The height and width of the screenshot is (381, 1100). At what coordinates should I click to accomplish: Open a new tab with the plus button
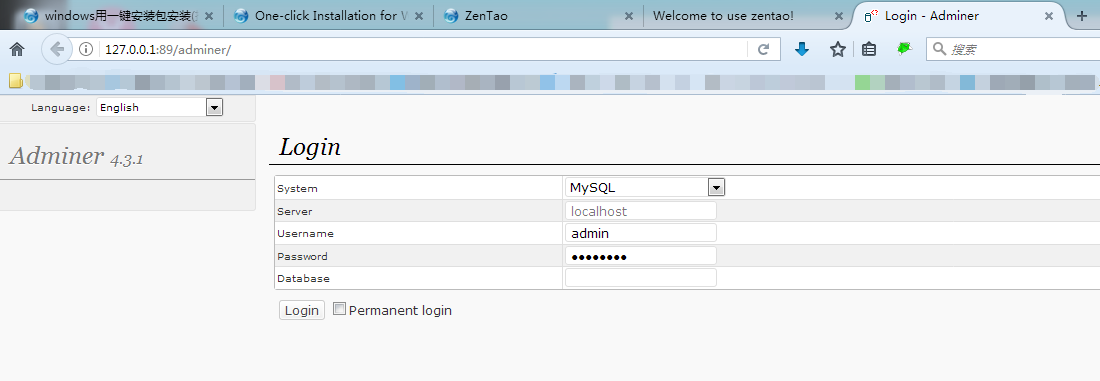point(1081,15)
